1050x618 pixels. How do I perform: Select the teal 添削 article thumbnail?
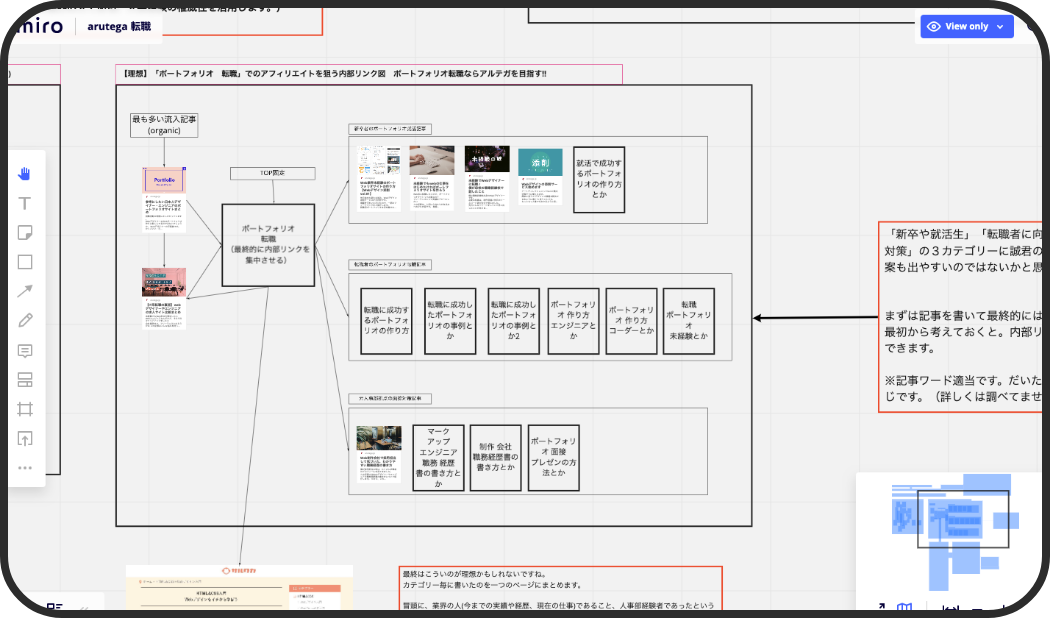pos(540,177)
